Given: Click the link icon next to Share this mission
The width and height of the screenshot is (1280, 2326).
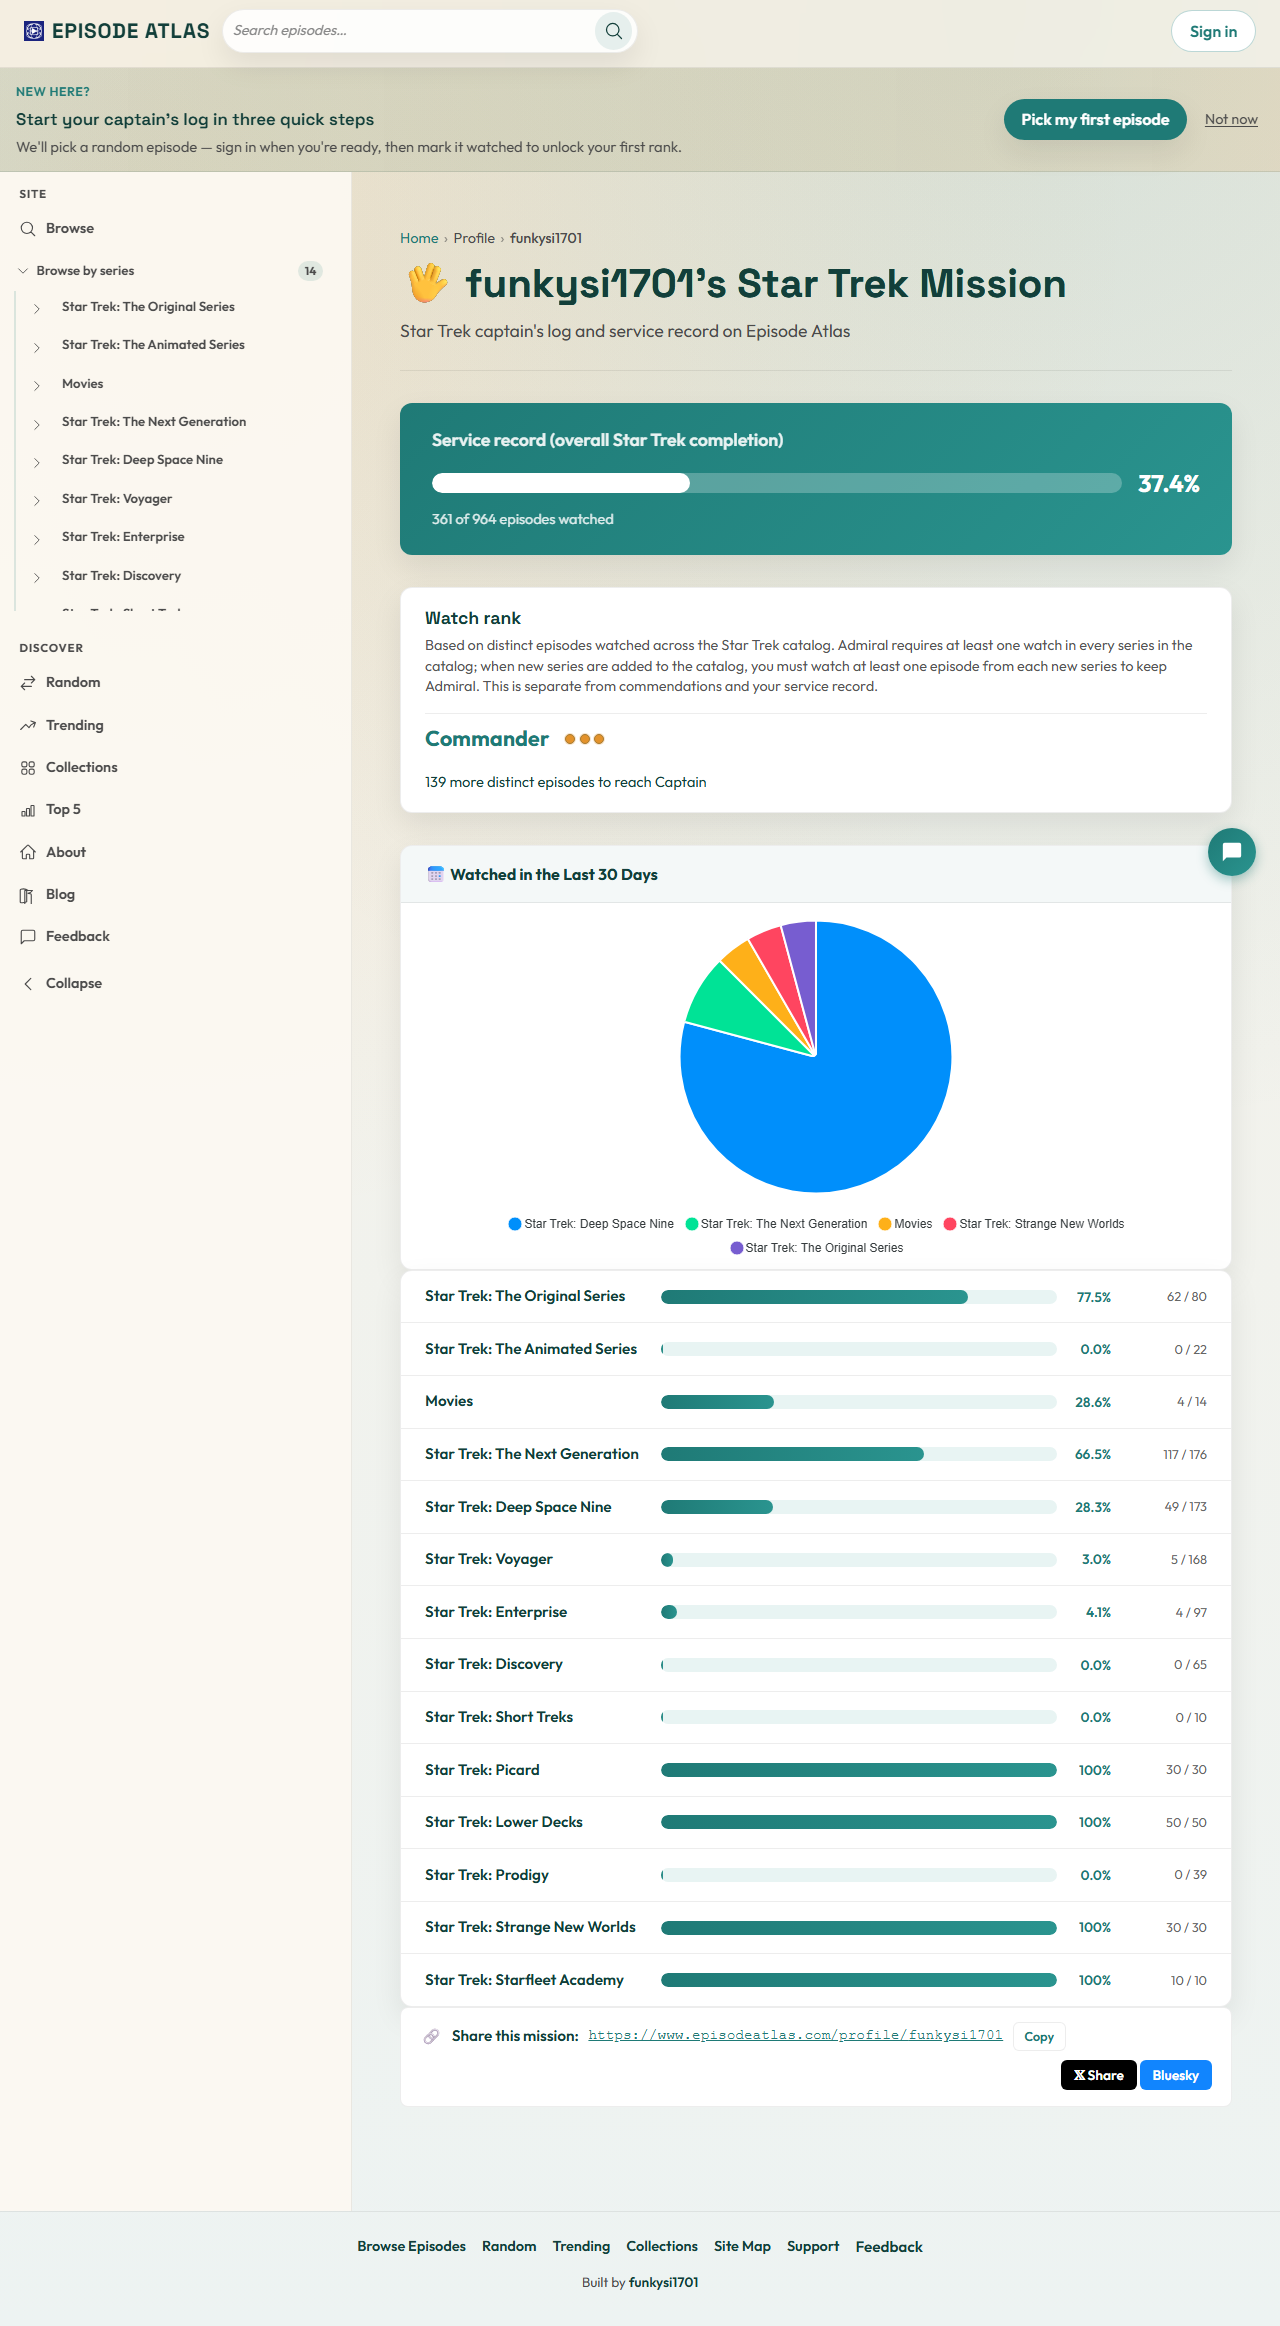Looking at the screenshot, I should coord(432,2036).
